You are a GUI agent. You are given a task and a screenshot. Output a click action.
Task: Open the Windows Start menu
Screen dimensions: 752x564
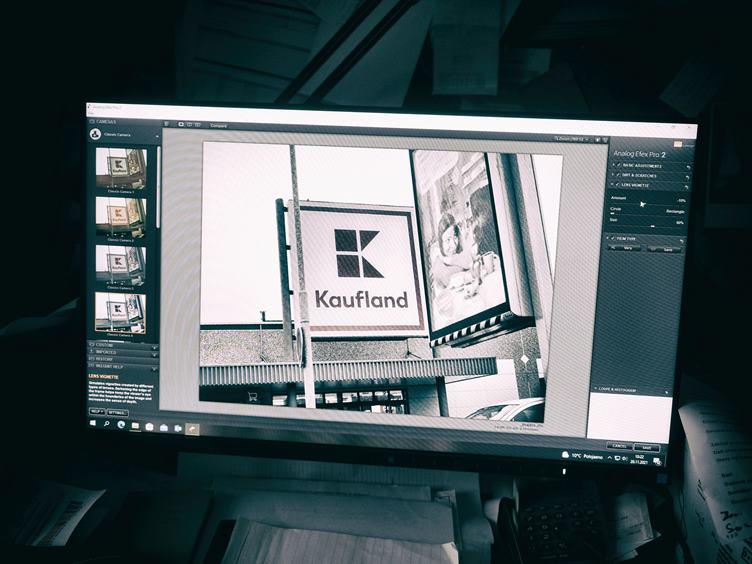click(x=93, y=423)
